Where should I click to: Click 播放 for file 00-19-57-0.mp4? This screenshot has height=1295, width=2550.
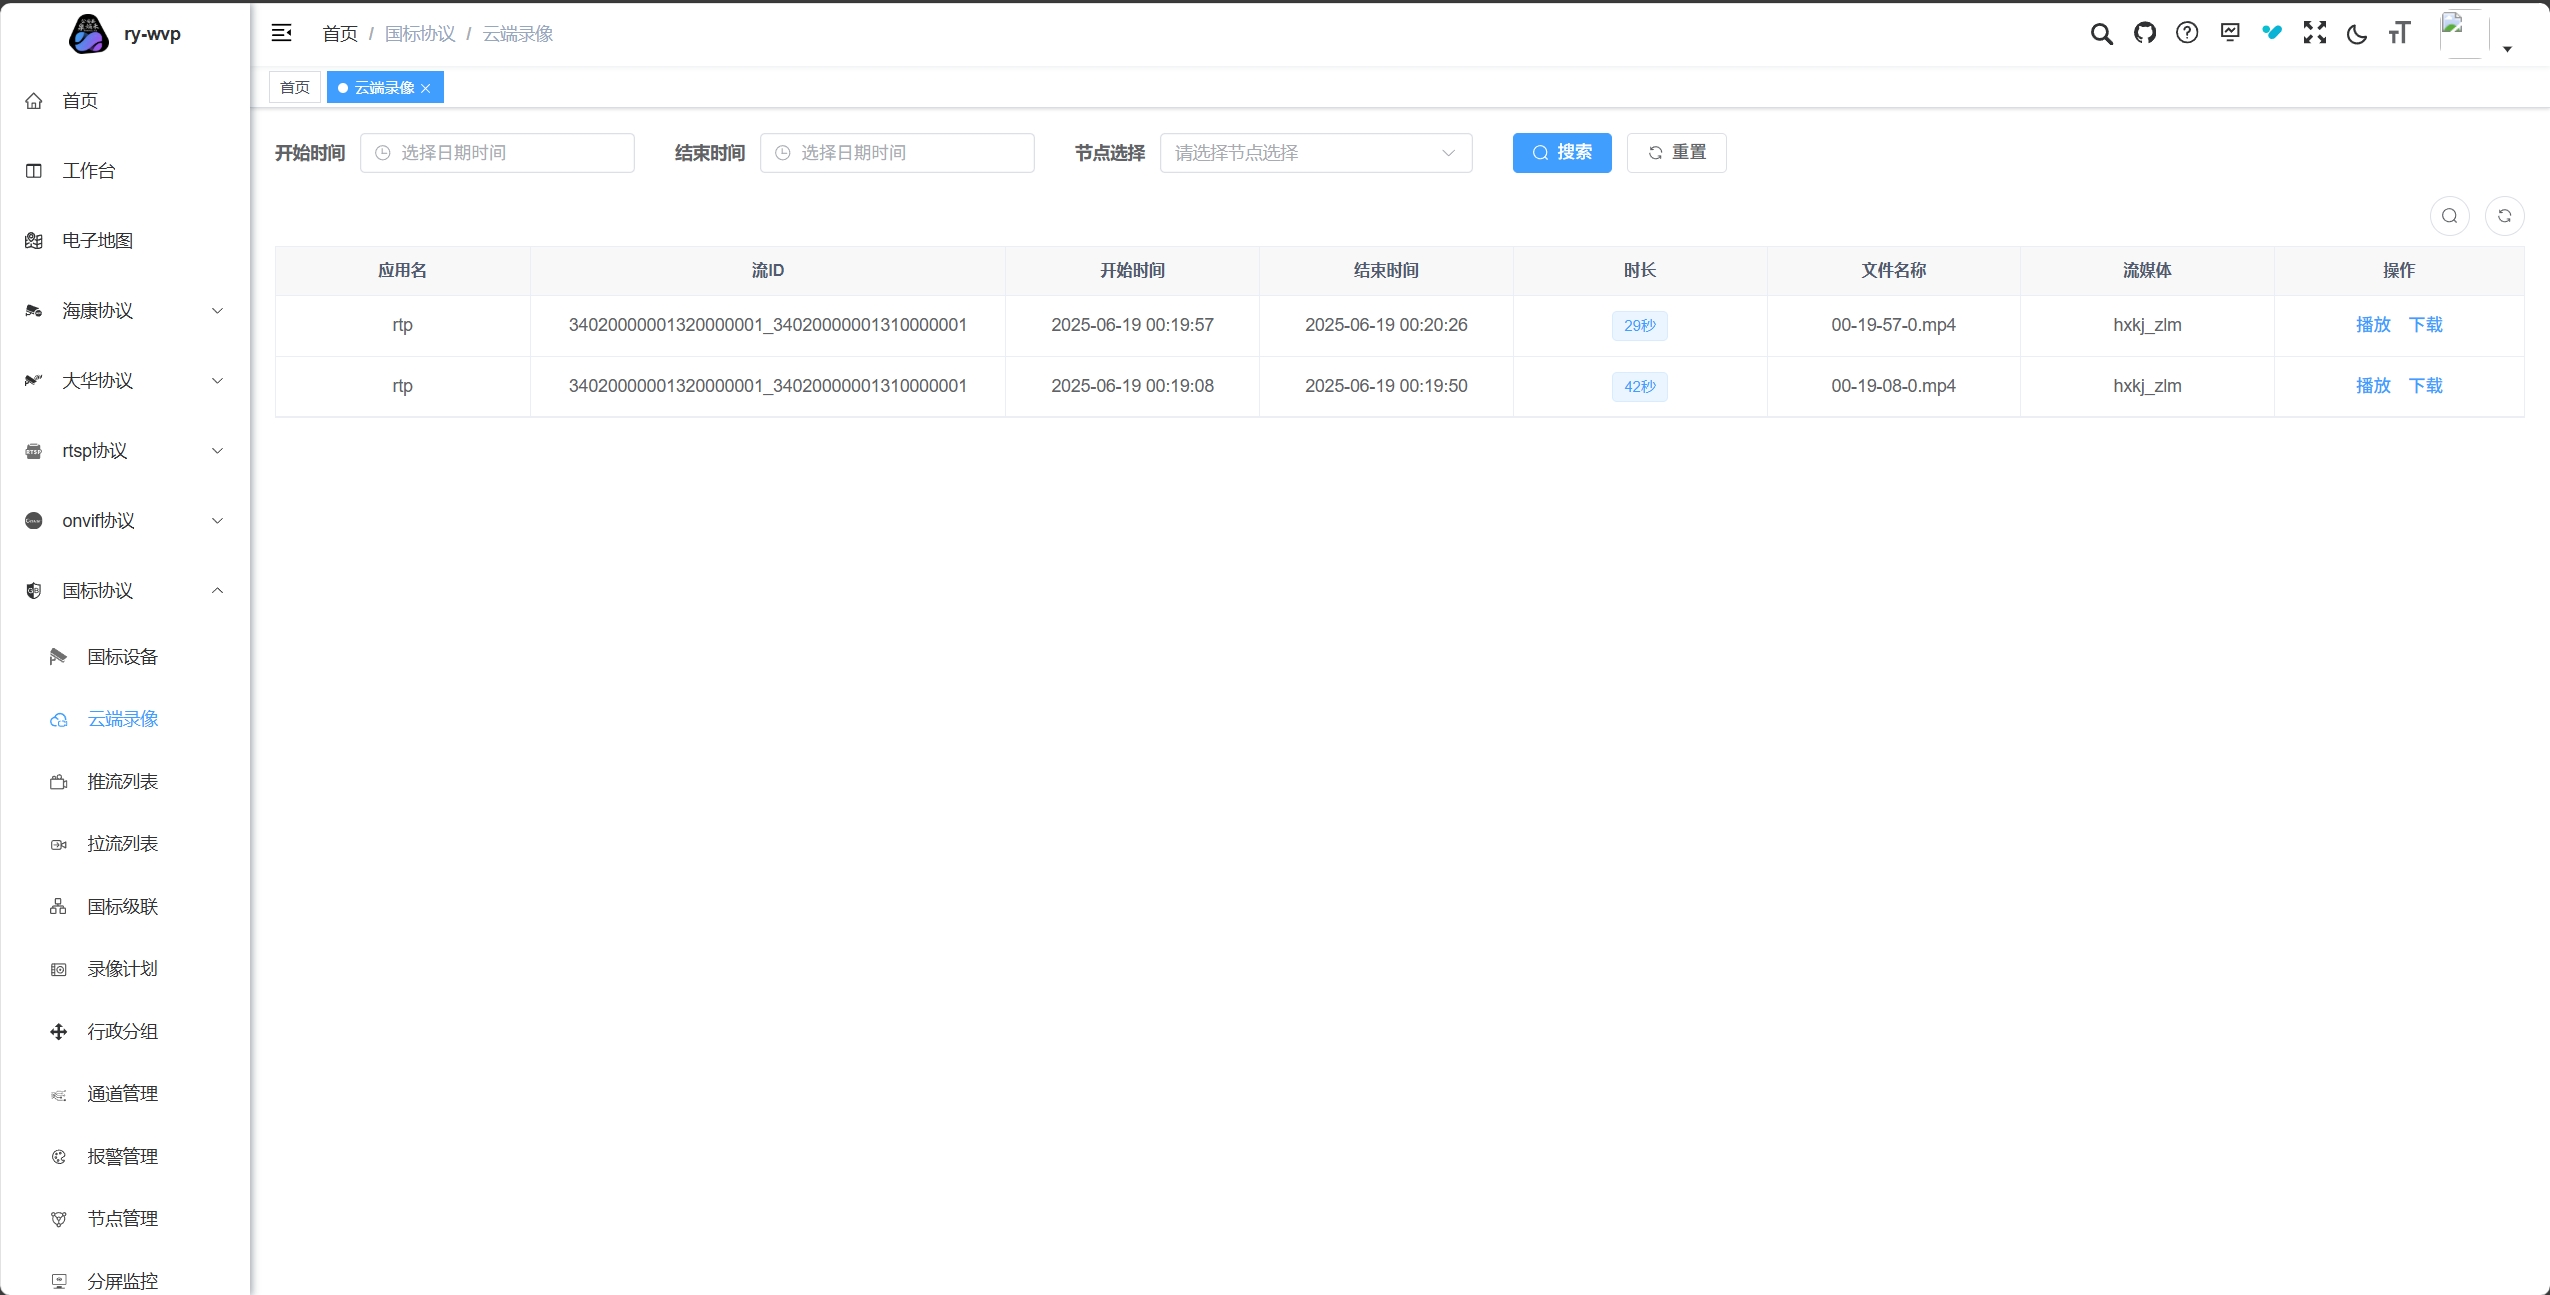(x=2372, y=325)
